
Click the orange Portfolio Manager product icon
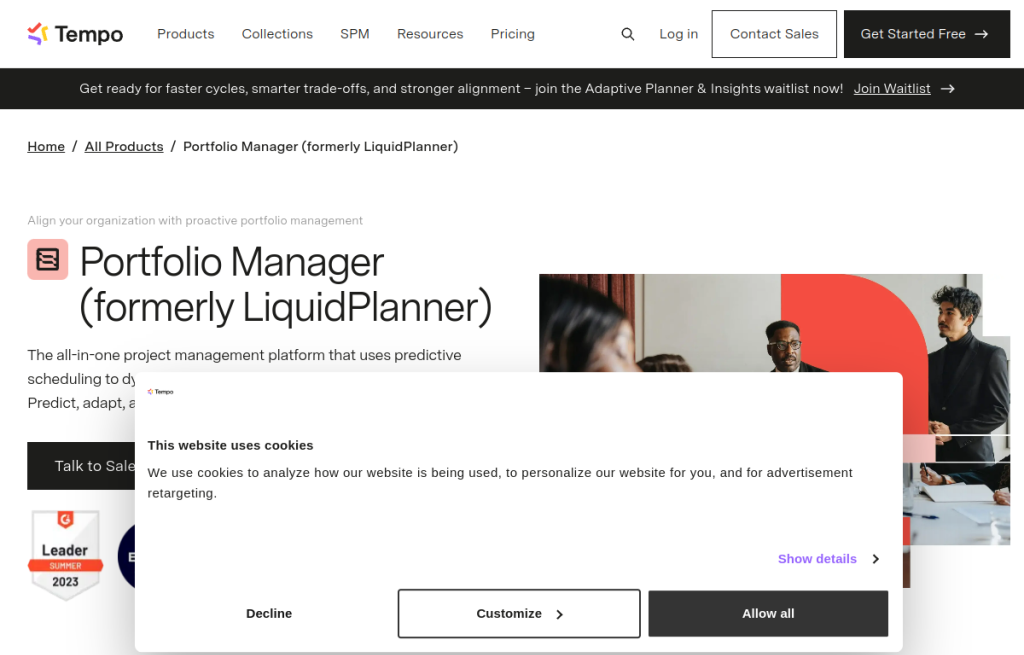[x=47, y=259]
